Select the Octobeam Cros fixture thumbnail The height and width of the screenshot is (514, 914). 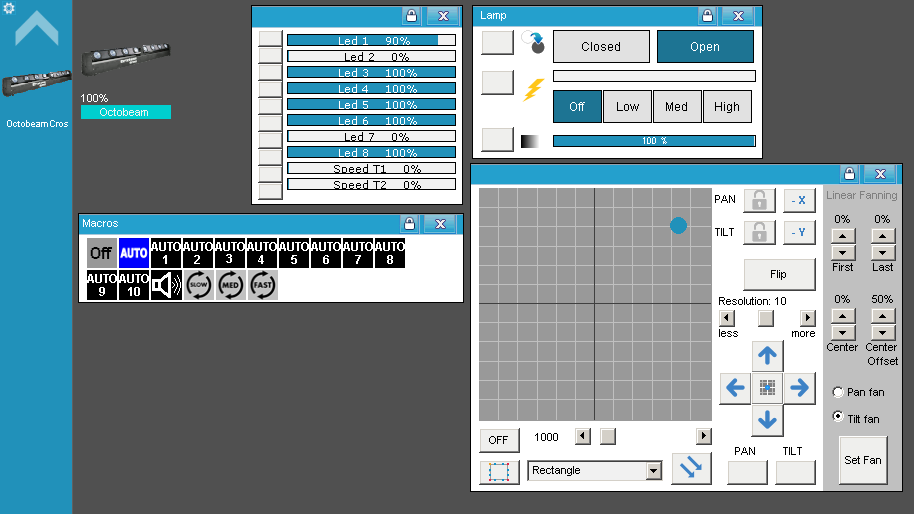coord(37,83)
